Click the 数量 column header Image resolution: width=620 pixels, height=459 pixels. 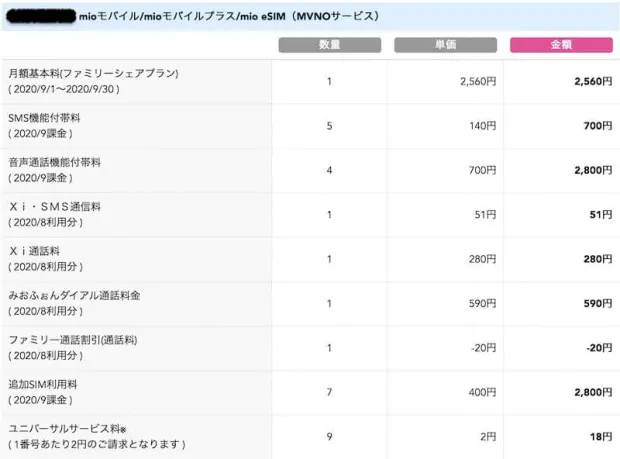tap(330, 45)
